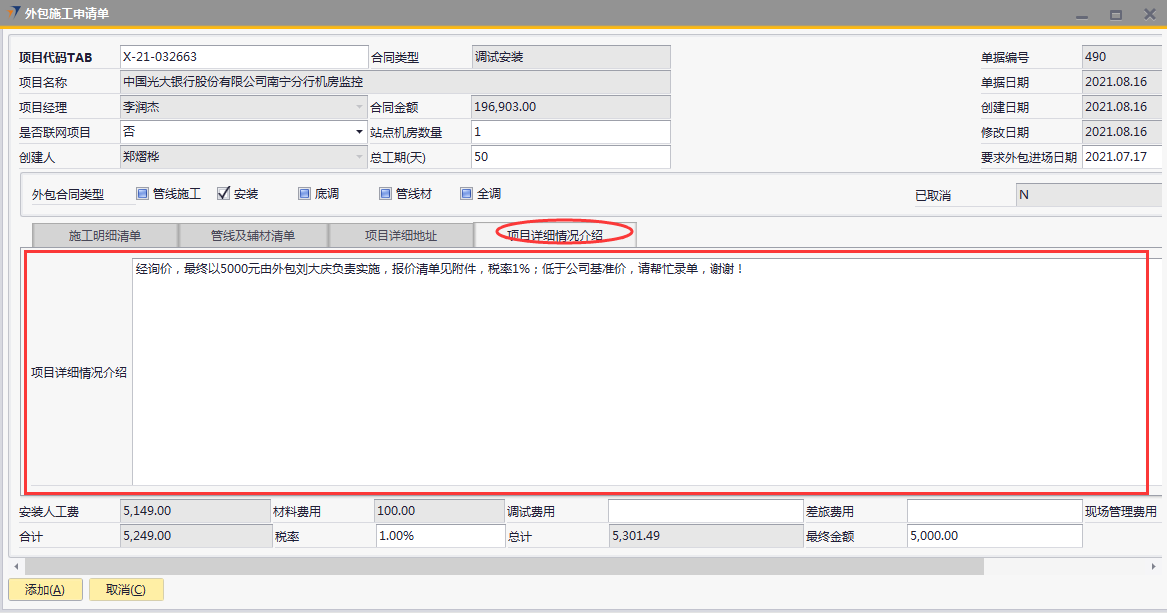Open the 是否联网项目 dropdown
1167x614 pixels.
pos(360,132)
